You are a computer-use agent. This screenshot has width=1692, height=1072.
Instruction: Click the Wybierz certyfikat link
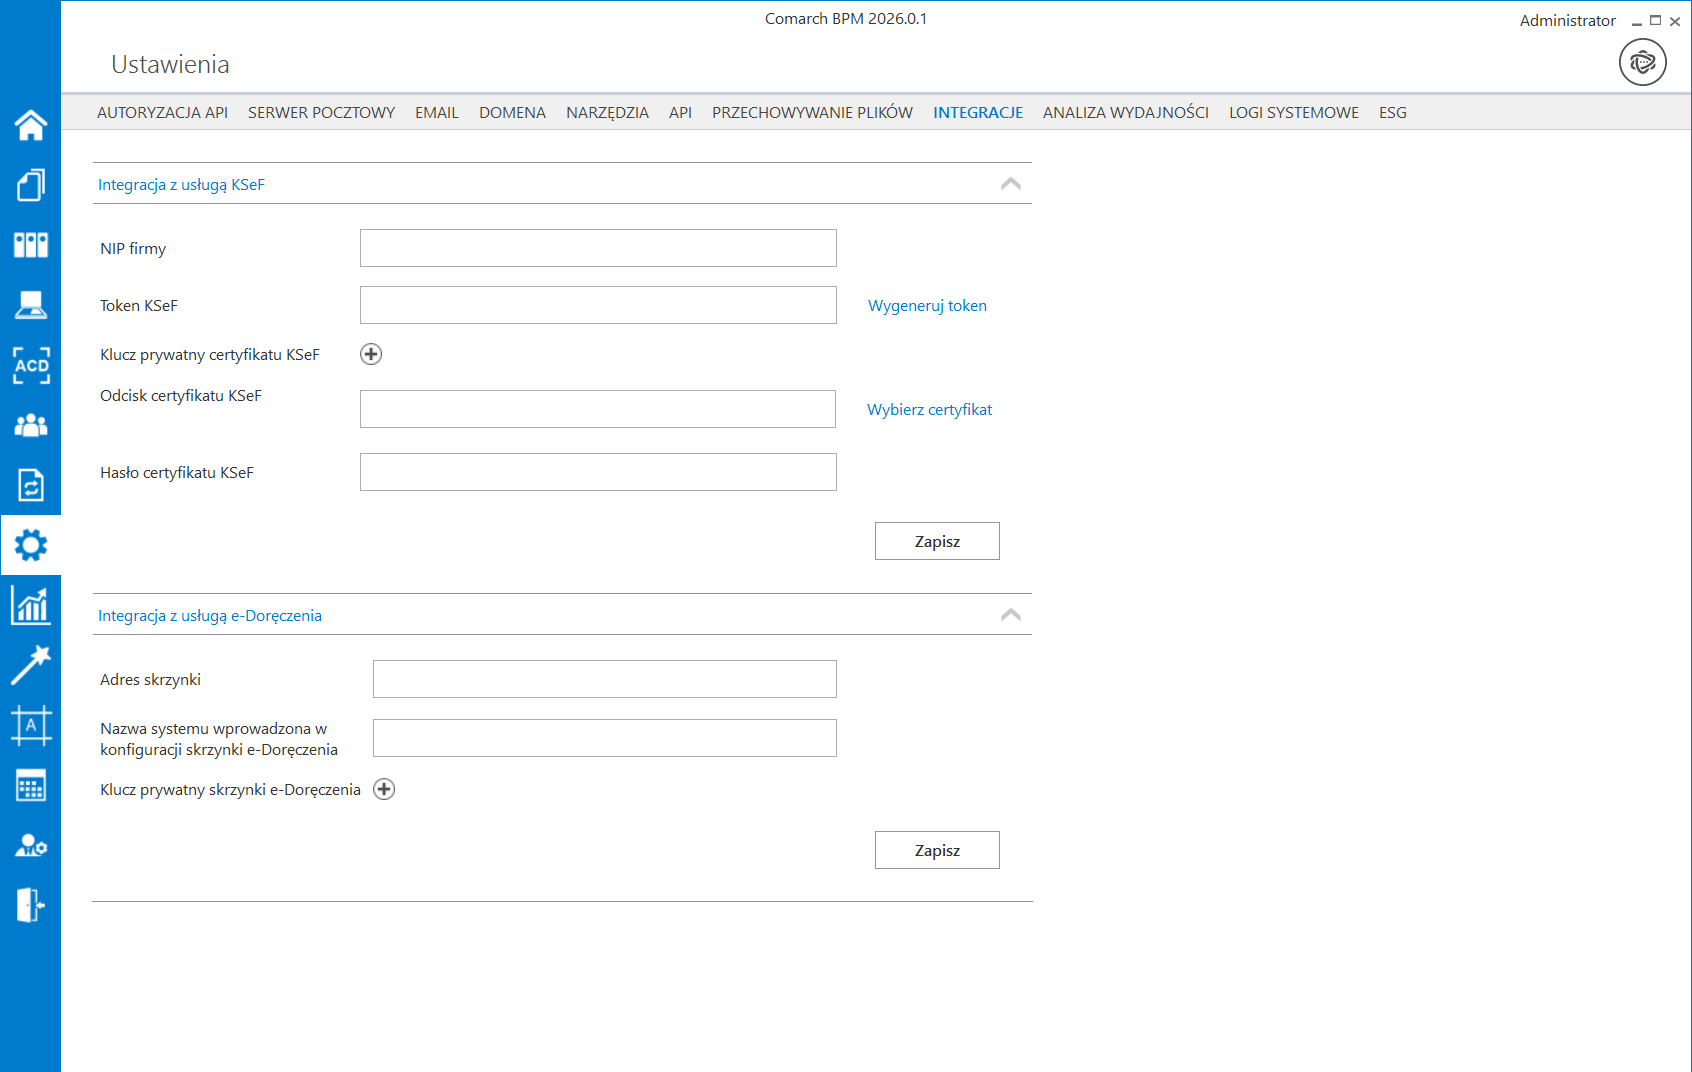(929, 410)
